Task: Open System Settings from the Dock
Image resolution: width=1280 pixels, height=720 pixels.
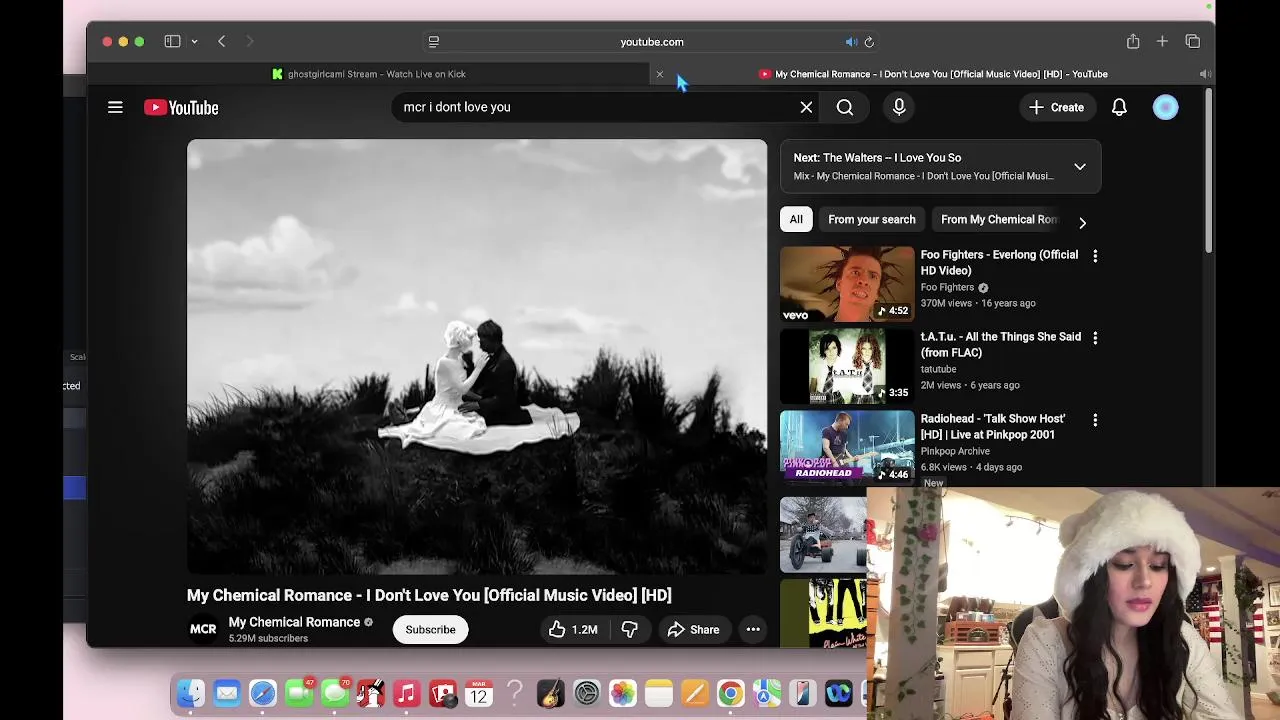Action: [x=587, y=693]
